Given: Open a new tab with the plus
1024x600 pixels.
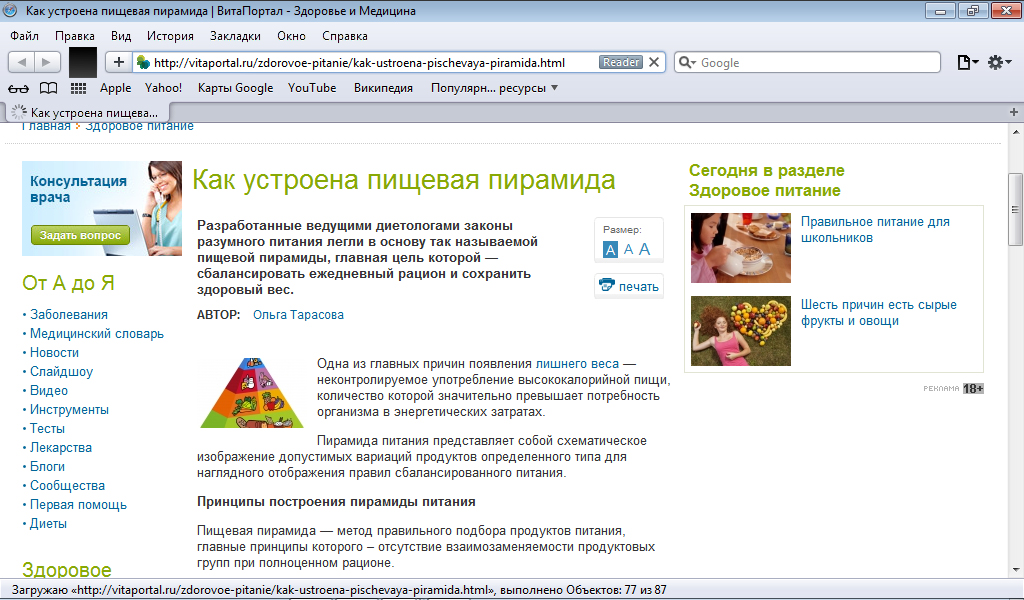Looking at the screenshot, I should pyautogui.click(x=1014, y=112).
